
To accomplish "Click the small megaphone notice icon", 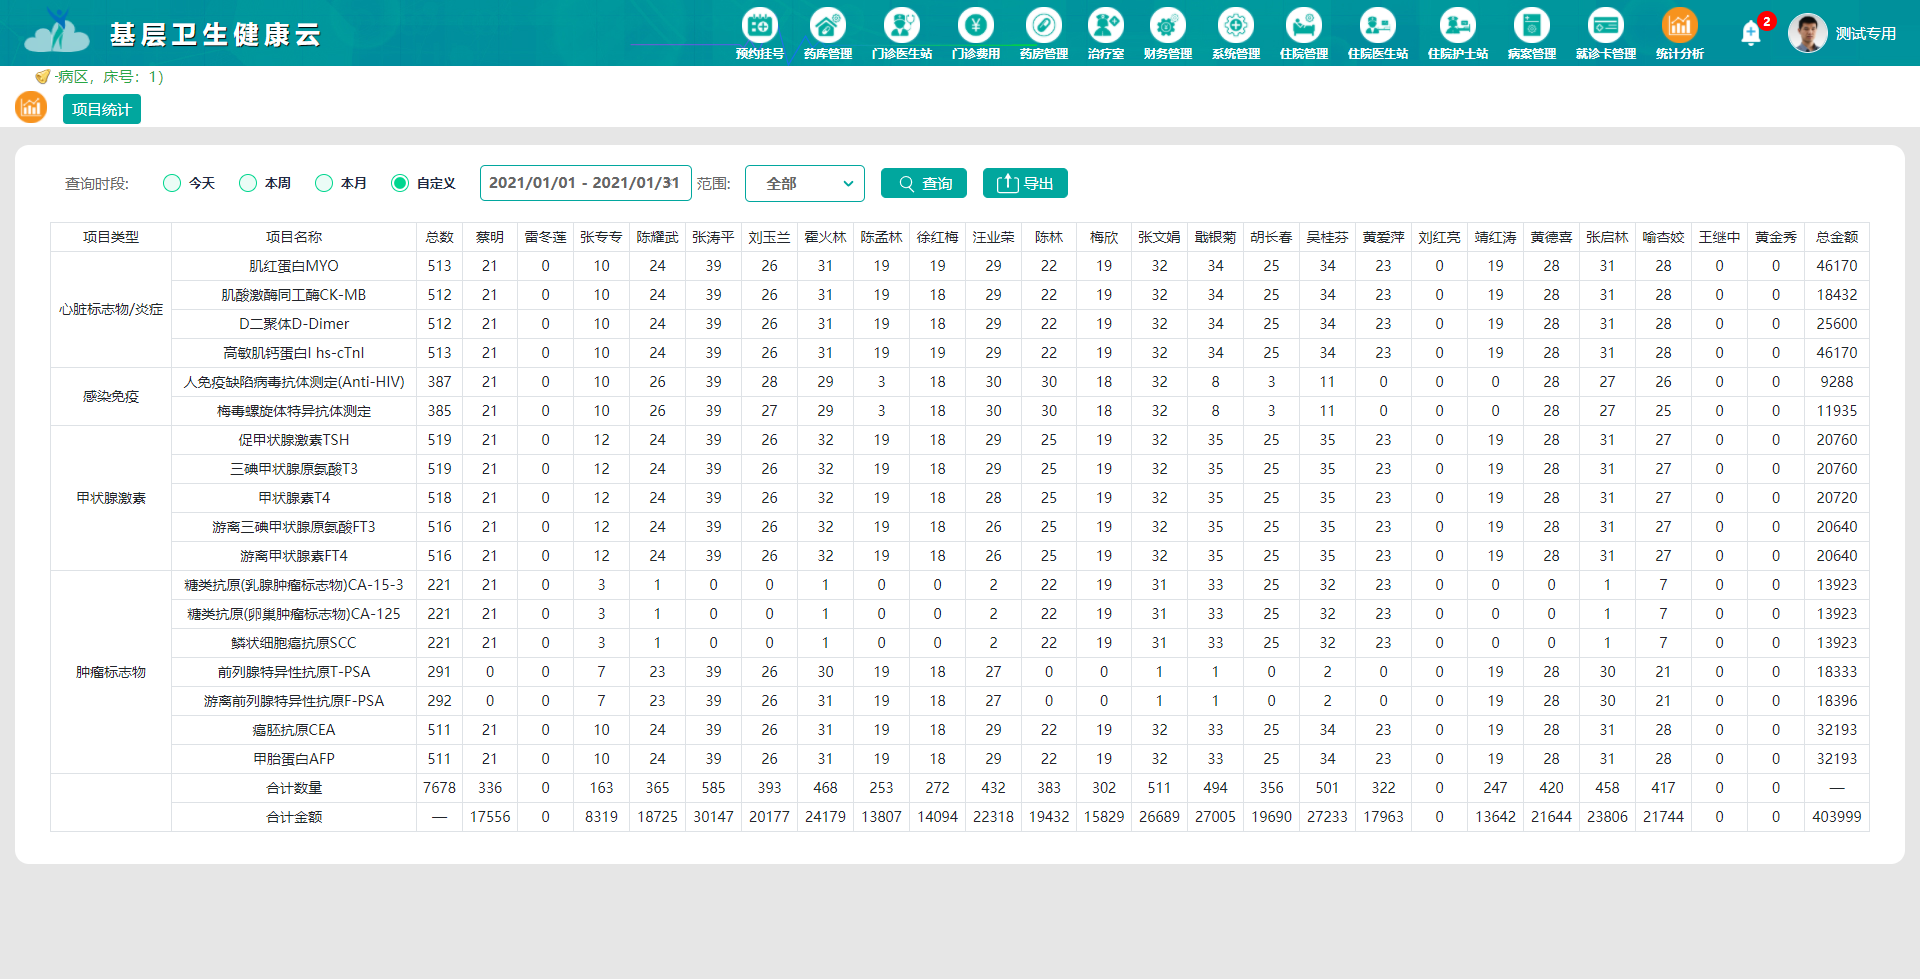I will (42, 76).
